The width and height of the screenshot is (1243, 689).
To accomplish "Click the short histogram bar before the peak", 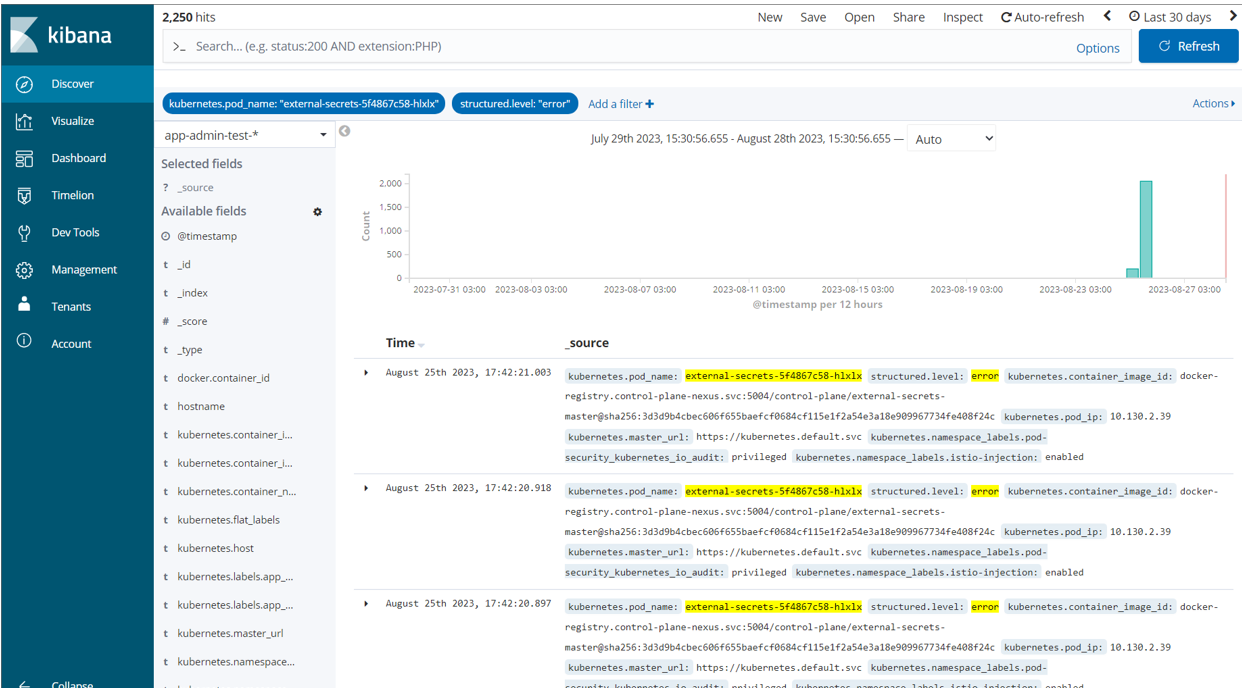I will click(1132, 273).
